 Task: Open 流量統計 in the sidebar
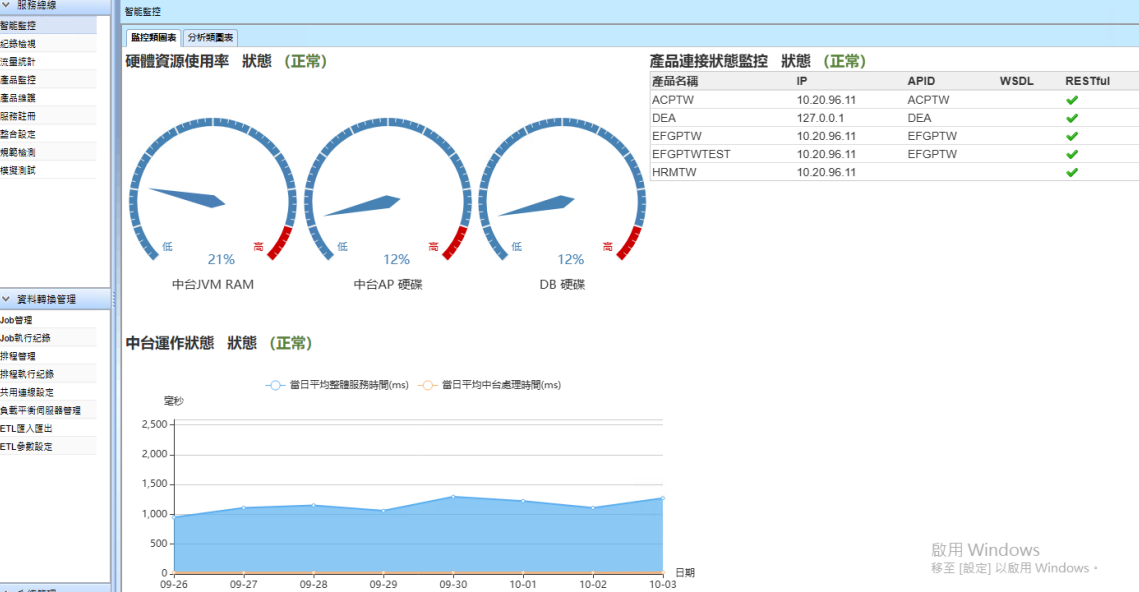point(18,62)
